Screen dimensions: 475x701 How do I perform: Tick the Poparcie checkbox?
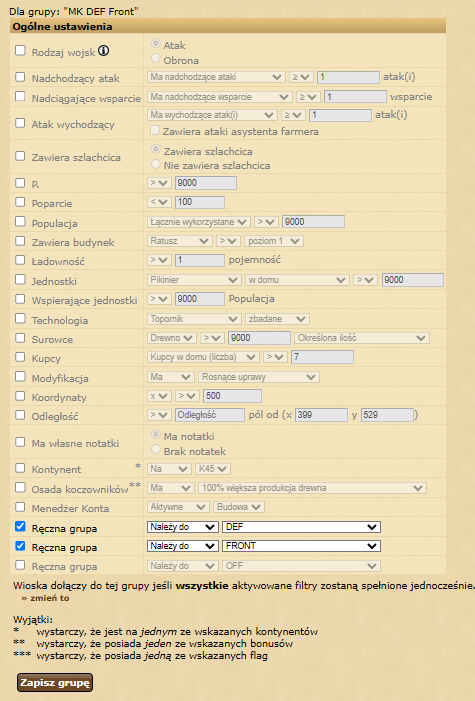coord(20,202)
